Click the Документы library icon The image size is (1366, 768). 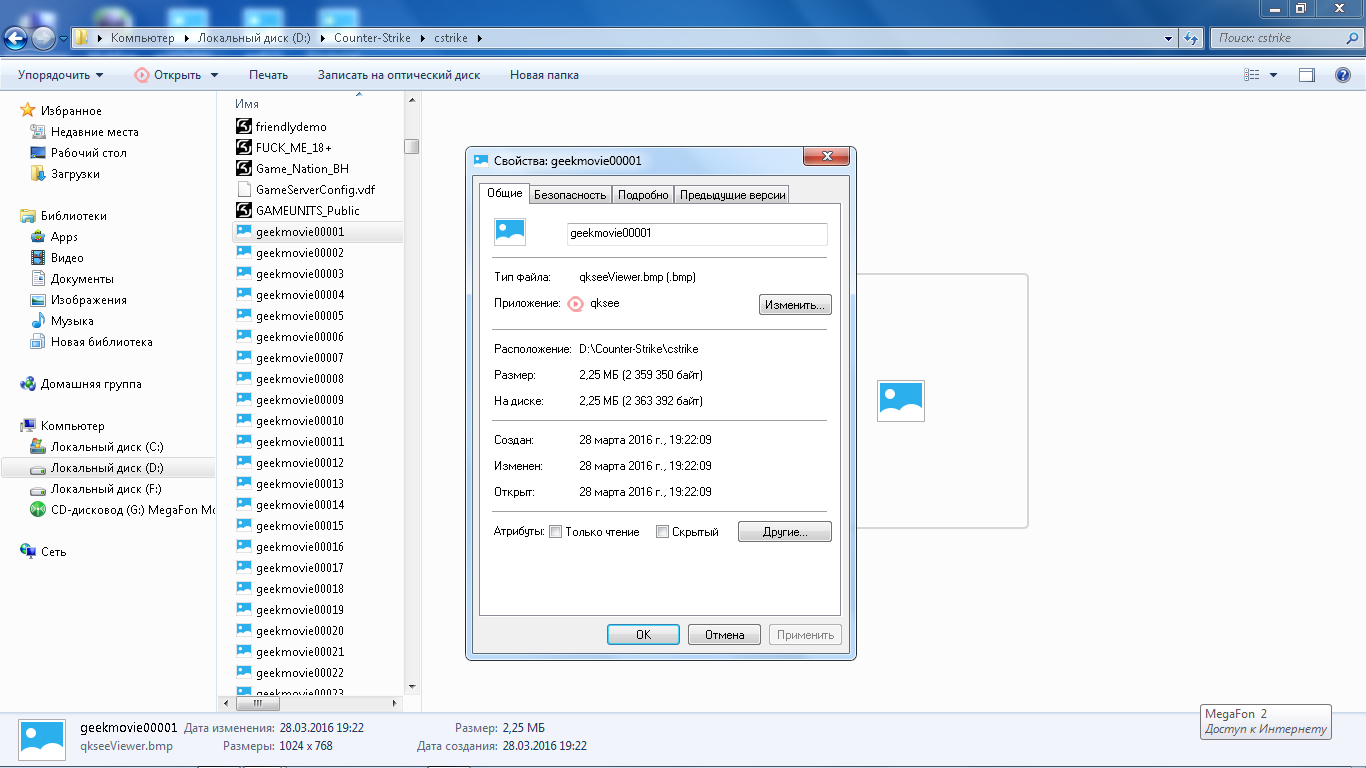pyautogui.click(x=38, y=279)
